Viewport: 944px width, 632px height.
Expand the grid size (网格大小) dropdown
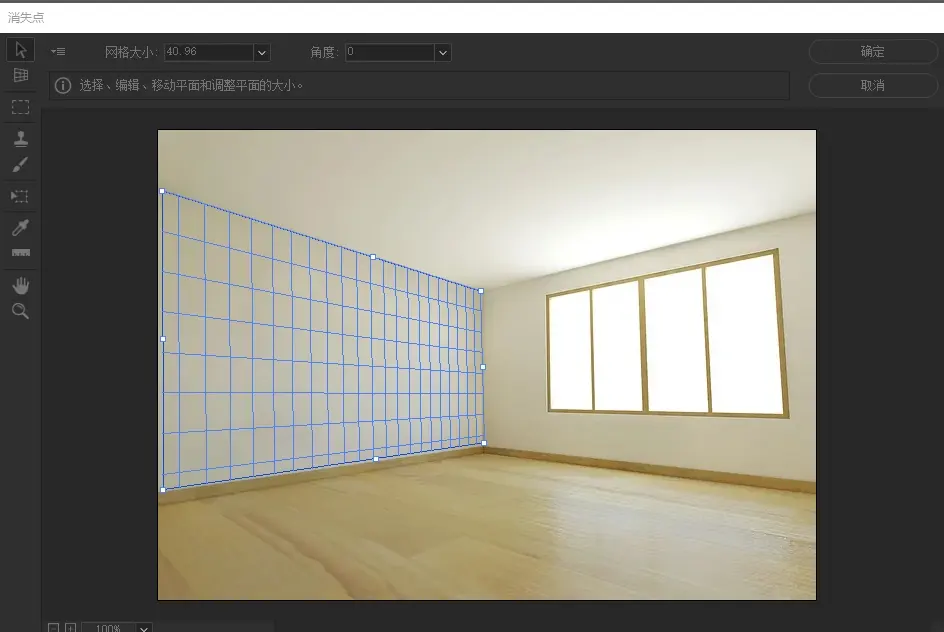pos(262,52)
